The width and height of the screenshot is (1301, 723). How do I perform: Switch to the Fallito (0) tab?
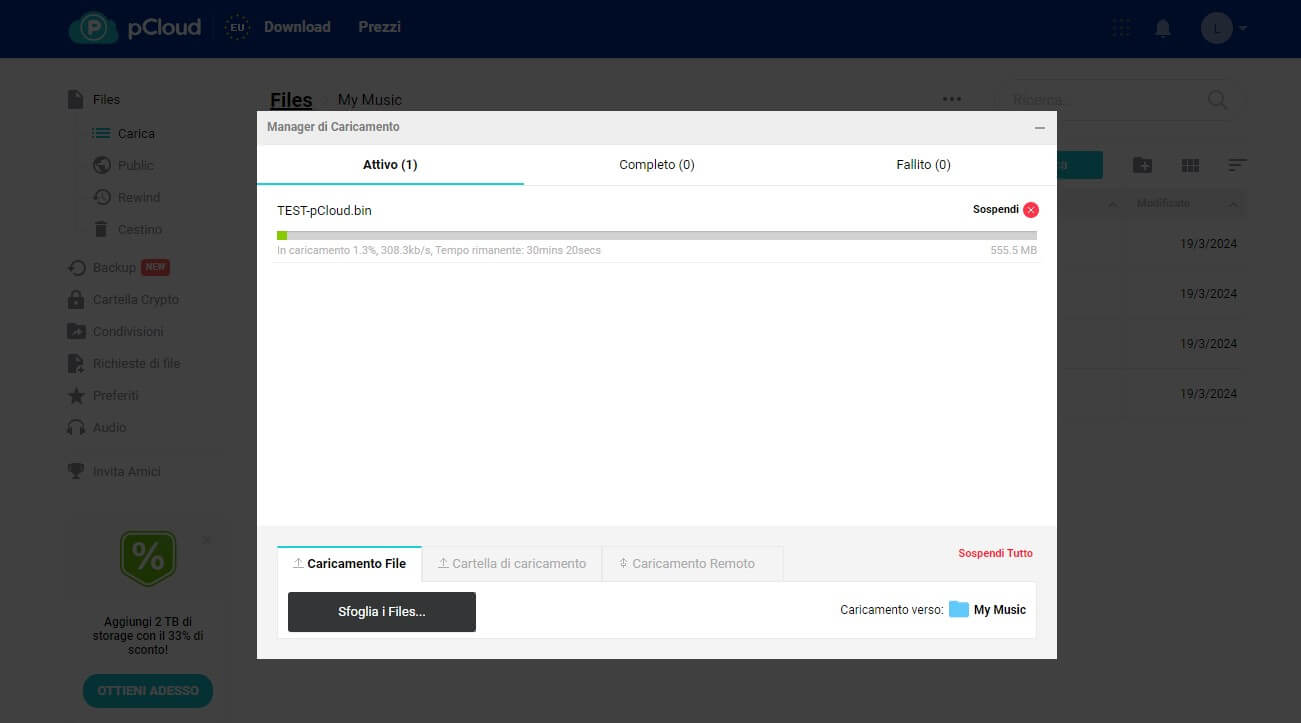923,164
